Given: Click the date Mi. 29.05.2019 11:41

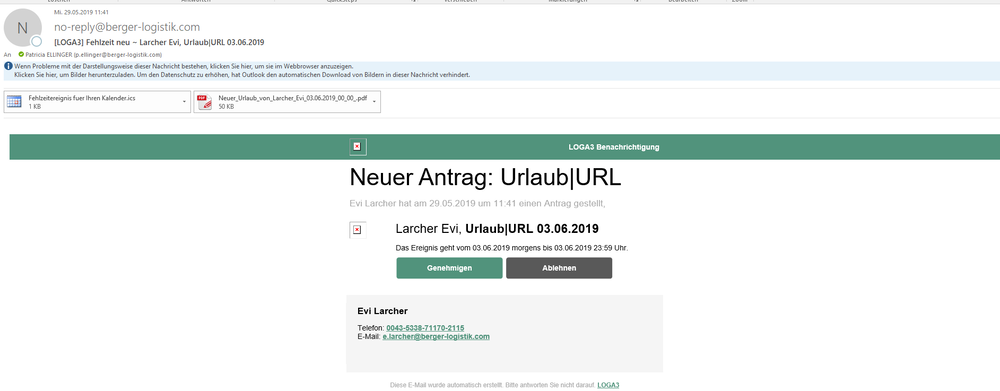Looking at the screenshot, I should (81, 12).
